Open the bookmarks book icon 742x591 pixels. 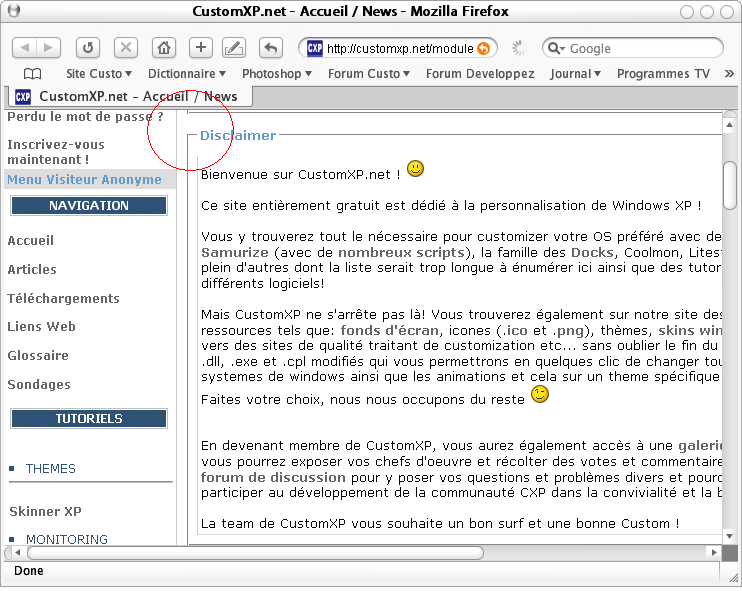point(33,74)
